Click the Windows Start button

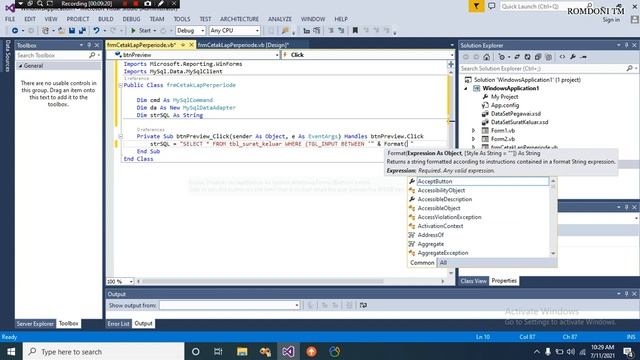11,351
